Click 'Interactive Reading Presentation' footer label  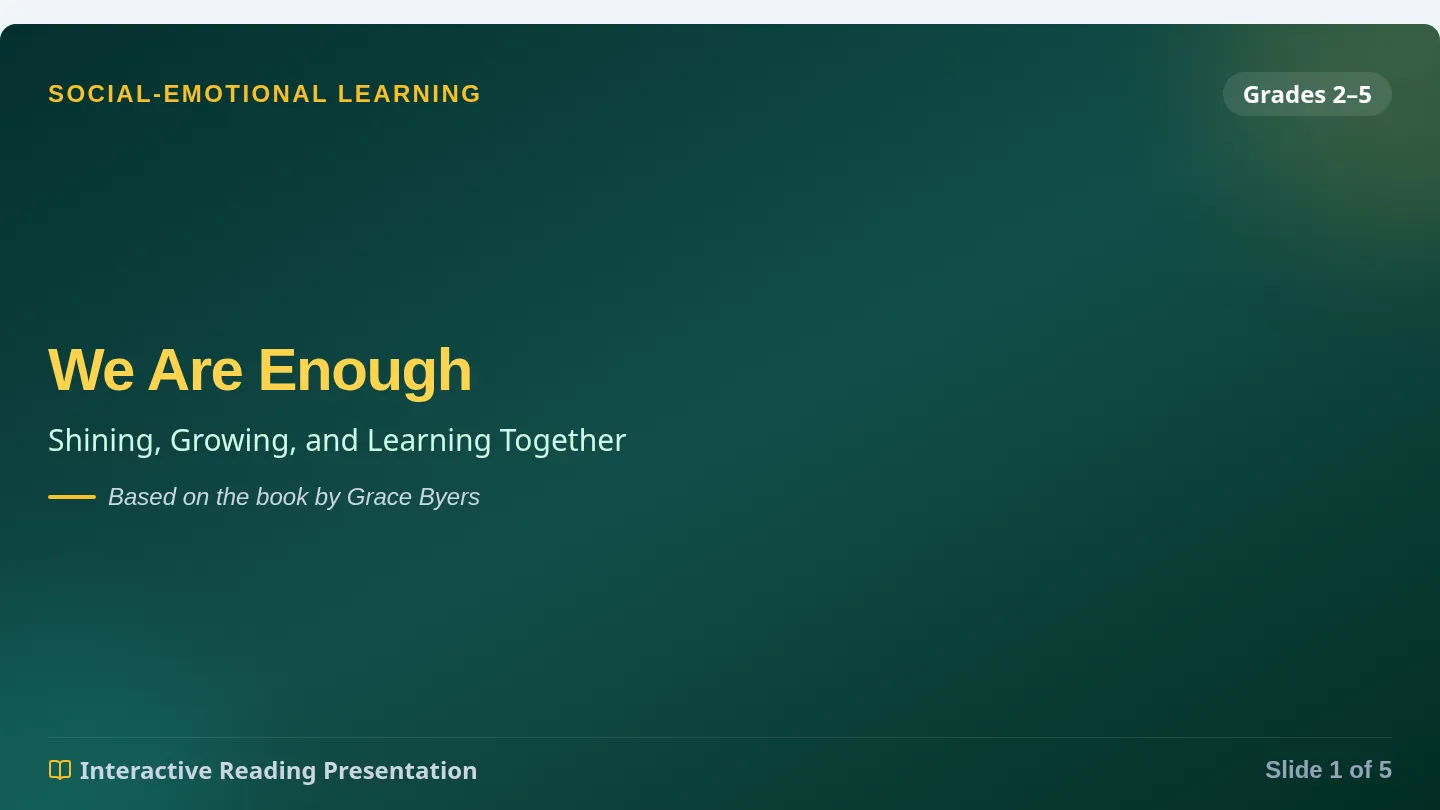click(x=278, y=771)
